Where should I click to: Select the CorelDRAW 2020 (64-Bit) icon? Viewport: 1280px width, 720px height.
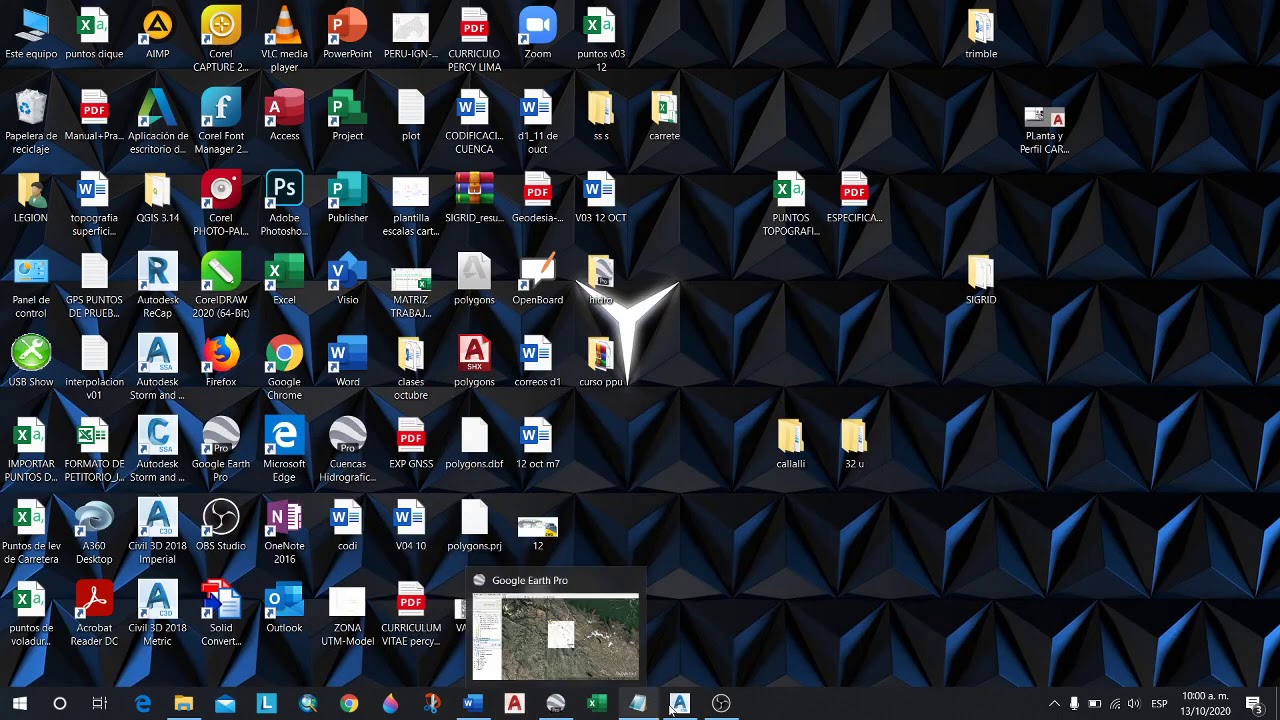coord(221,286)
